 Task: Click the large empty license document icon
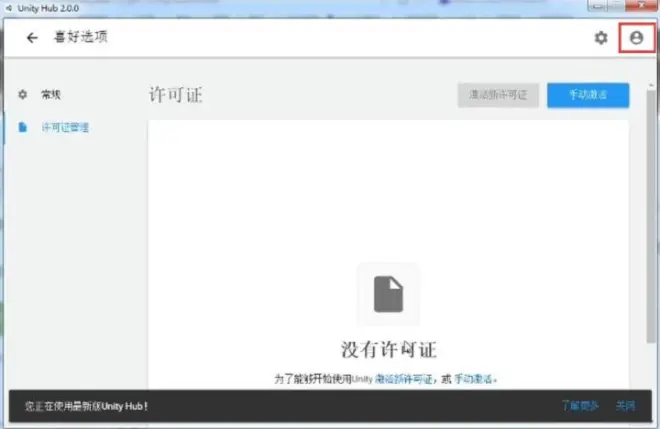coord(388,294)
